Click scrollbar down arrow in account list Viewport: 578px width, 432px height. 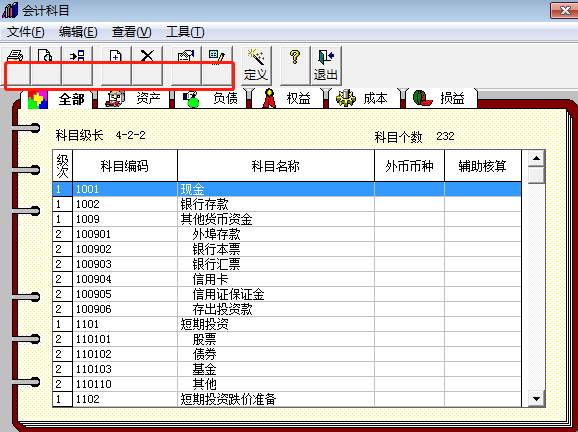[536, 399]
